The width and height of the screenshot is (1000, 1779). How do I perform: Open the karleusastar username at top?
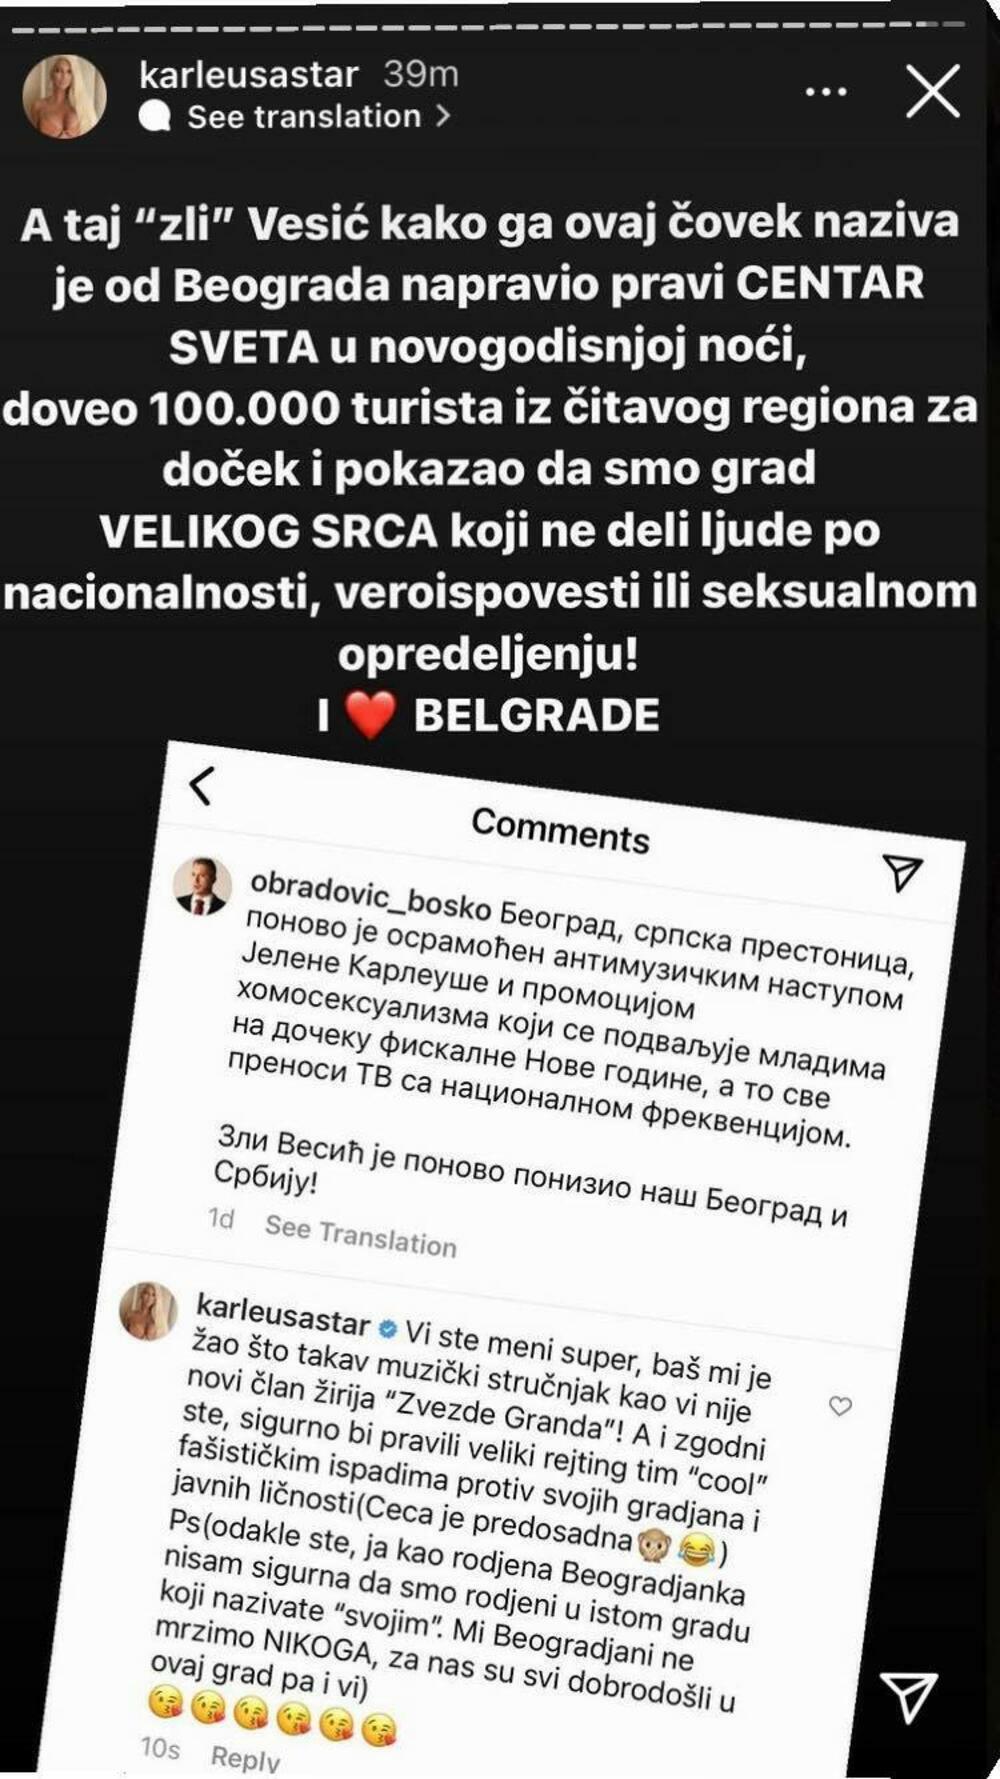click(249, 75)
